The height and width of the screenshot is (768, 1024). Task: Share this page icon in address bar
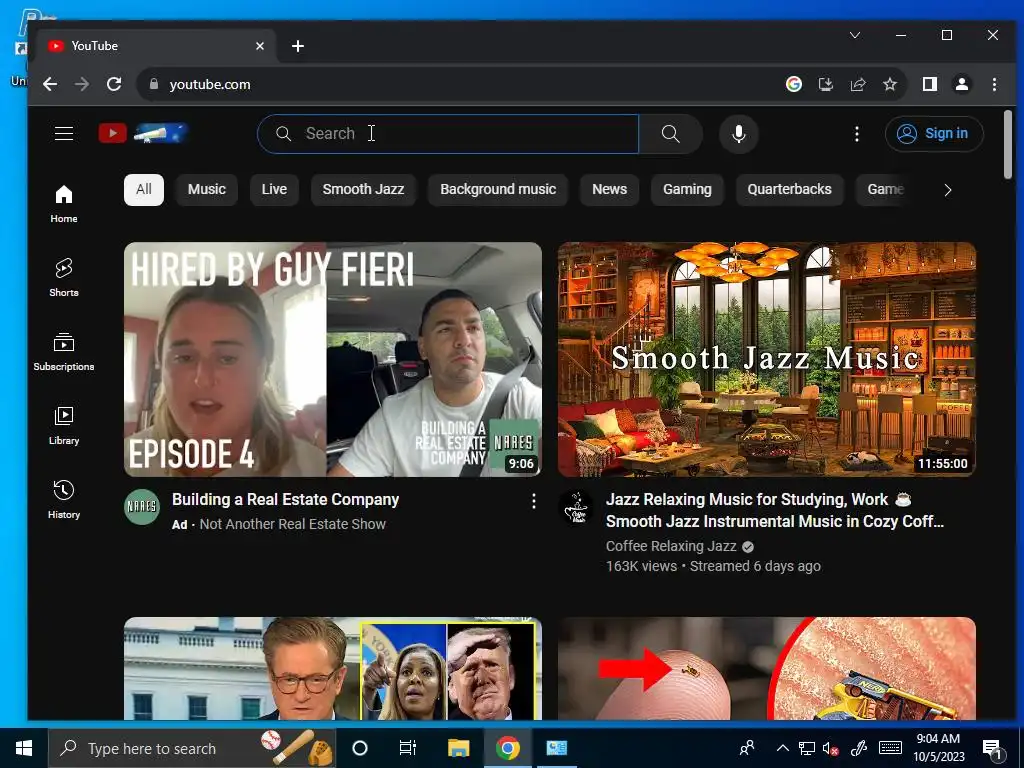[857, 84]
